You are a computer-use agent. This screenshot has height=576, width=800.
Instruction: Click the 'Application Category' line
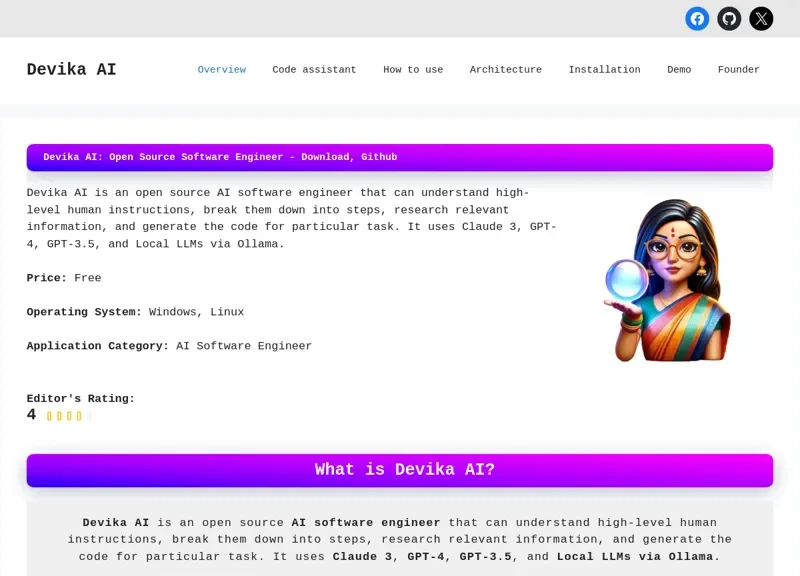[x=169, y=346]
